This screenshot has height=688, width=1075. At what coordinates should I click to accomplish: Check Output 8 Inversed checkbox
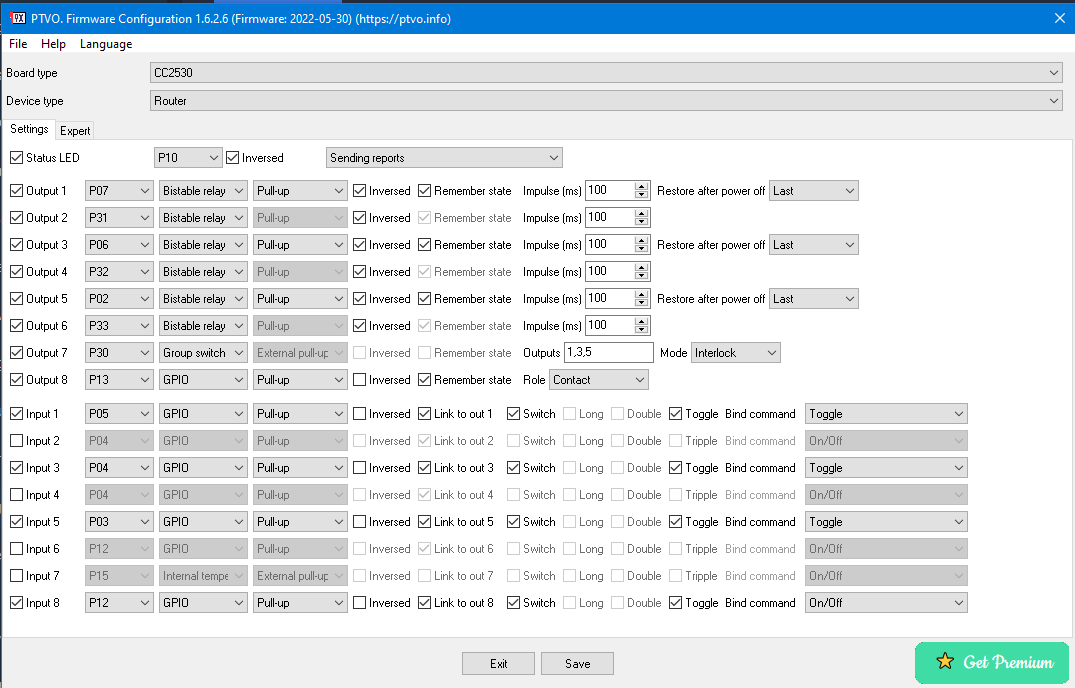tap(359, 380)
